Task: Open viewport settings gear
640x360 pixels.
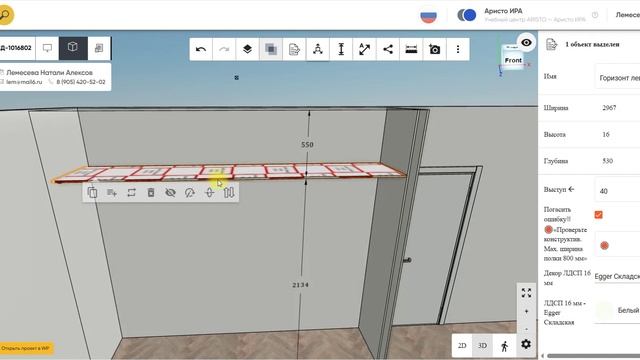Action: tap(526, 344)
